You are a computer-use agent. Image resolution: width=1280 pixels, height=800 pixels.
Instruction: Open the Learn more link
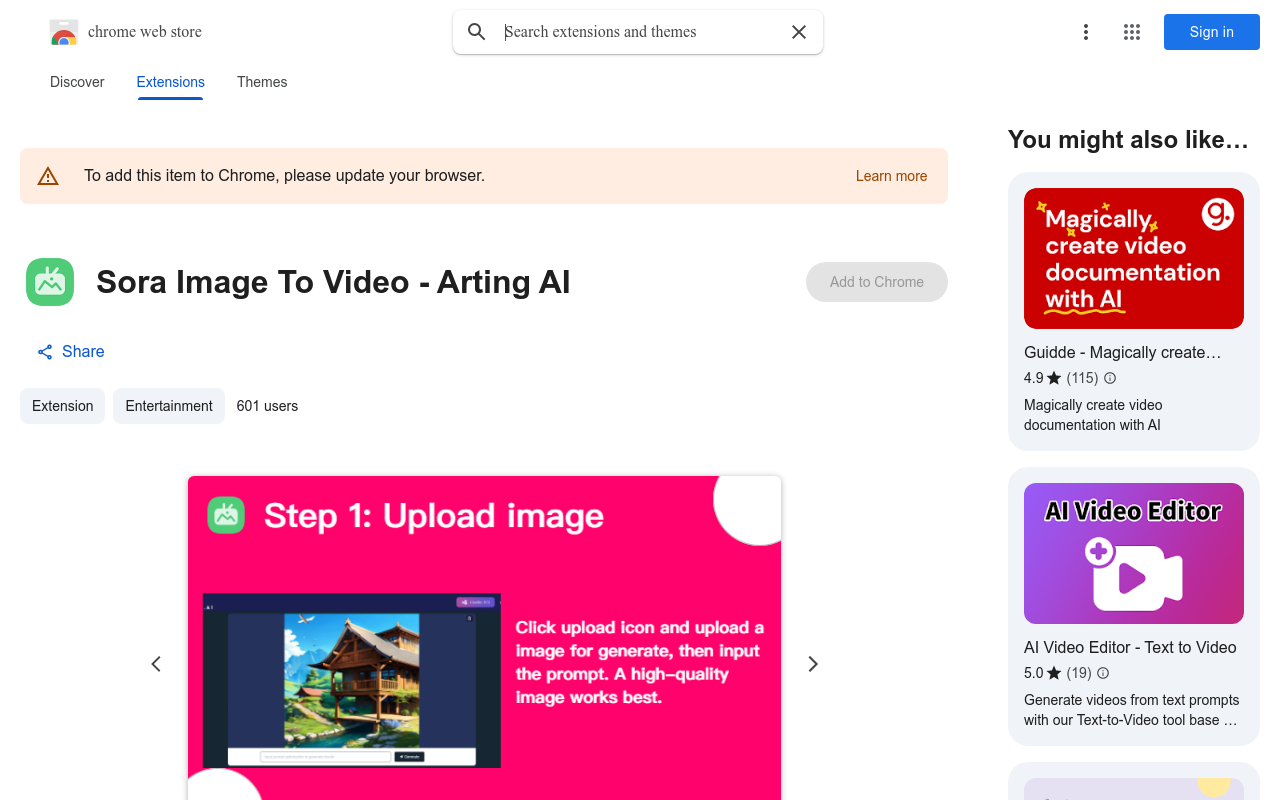click(891, 176)
